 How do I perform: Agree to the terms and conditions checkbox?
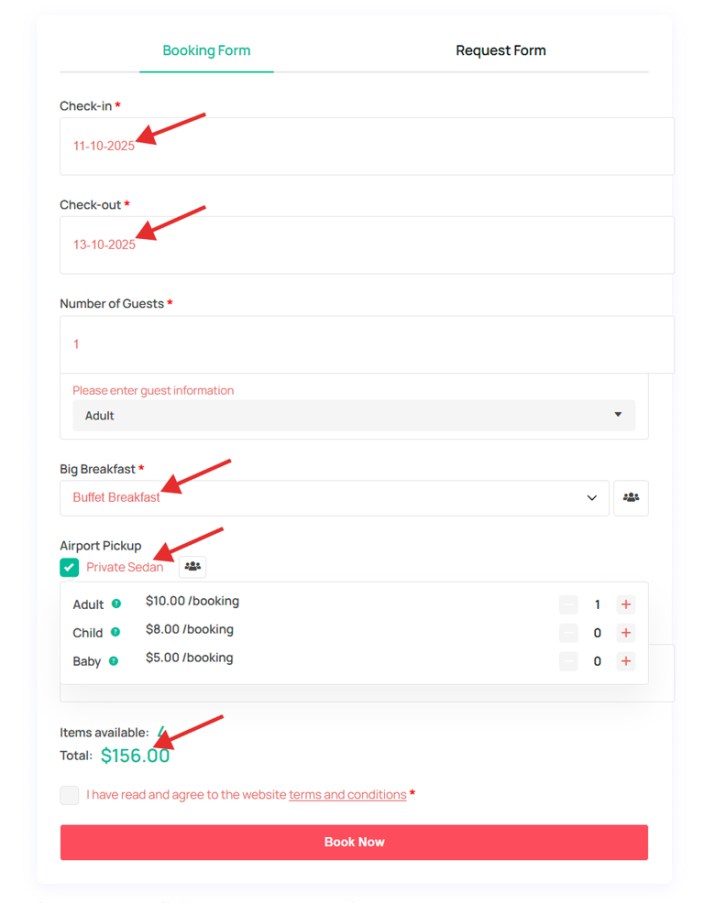tap(69, 795)
